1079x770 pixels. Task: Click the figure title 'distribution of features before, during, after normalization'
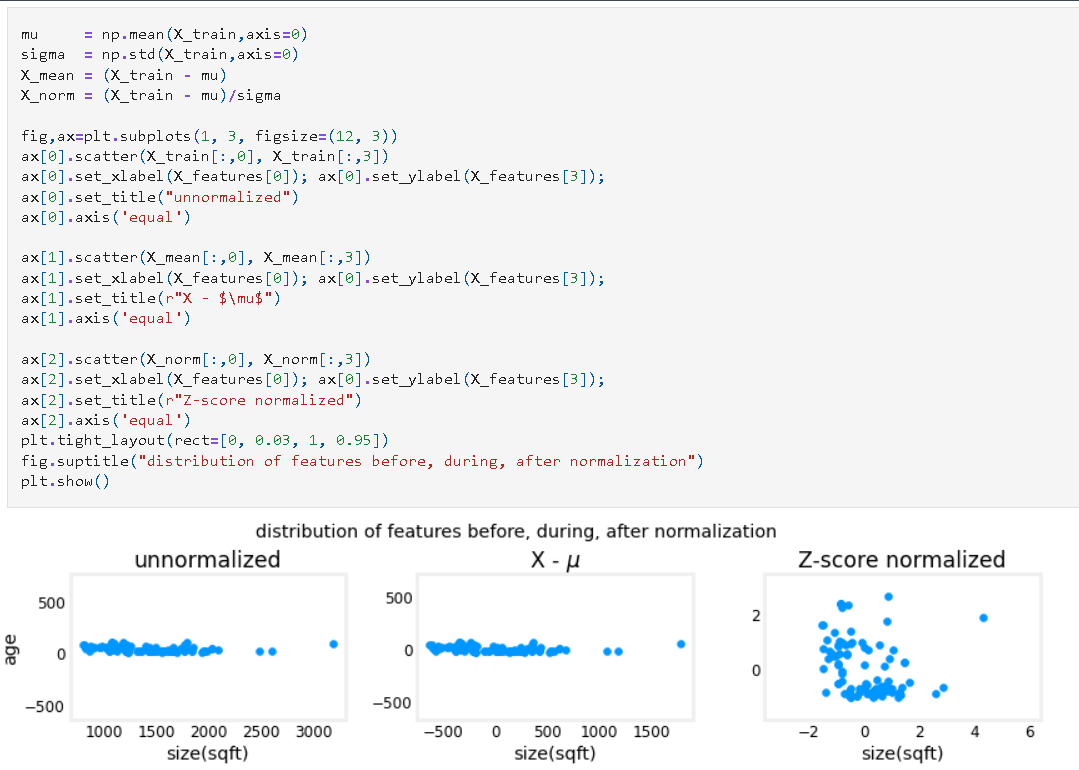click(x=515, y=531)
